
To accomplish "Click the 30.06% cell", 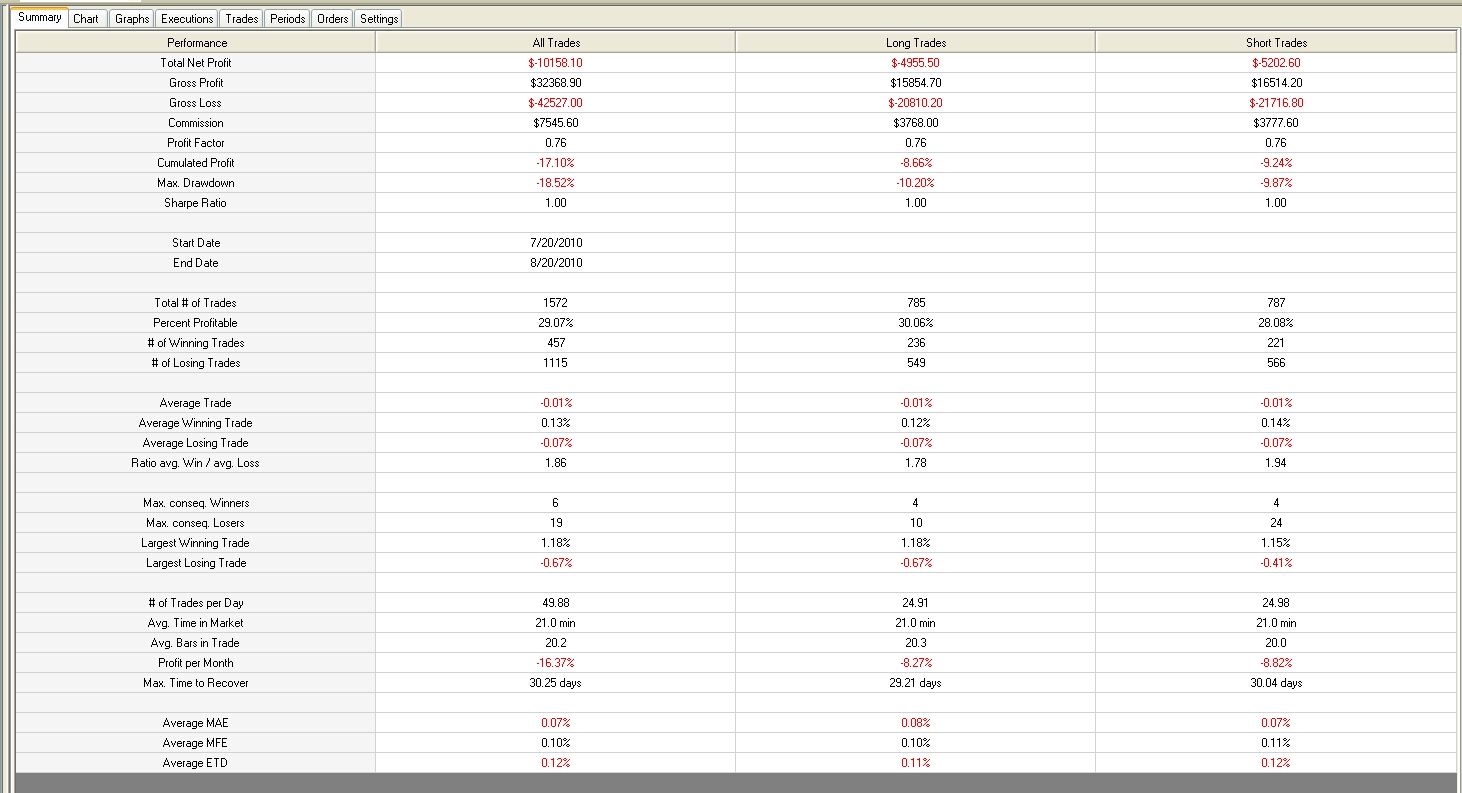I will 915,323.
